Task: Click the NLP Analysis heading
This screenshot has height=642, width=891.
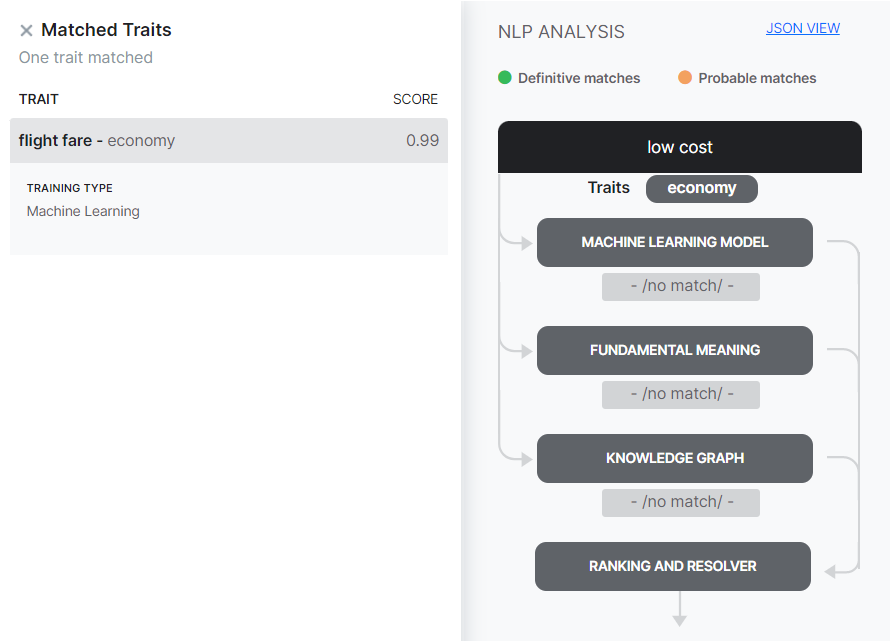Action: pyautogui.click(x=561, y=32)
